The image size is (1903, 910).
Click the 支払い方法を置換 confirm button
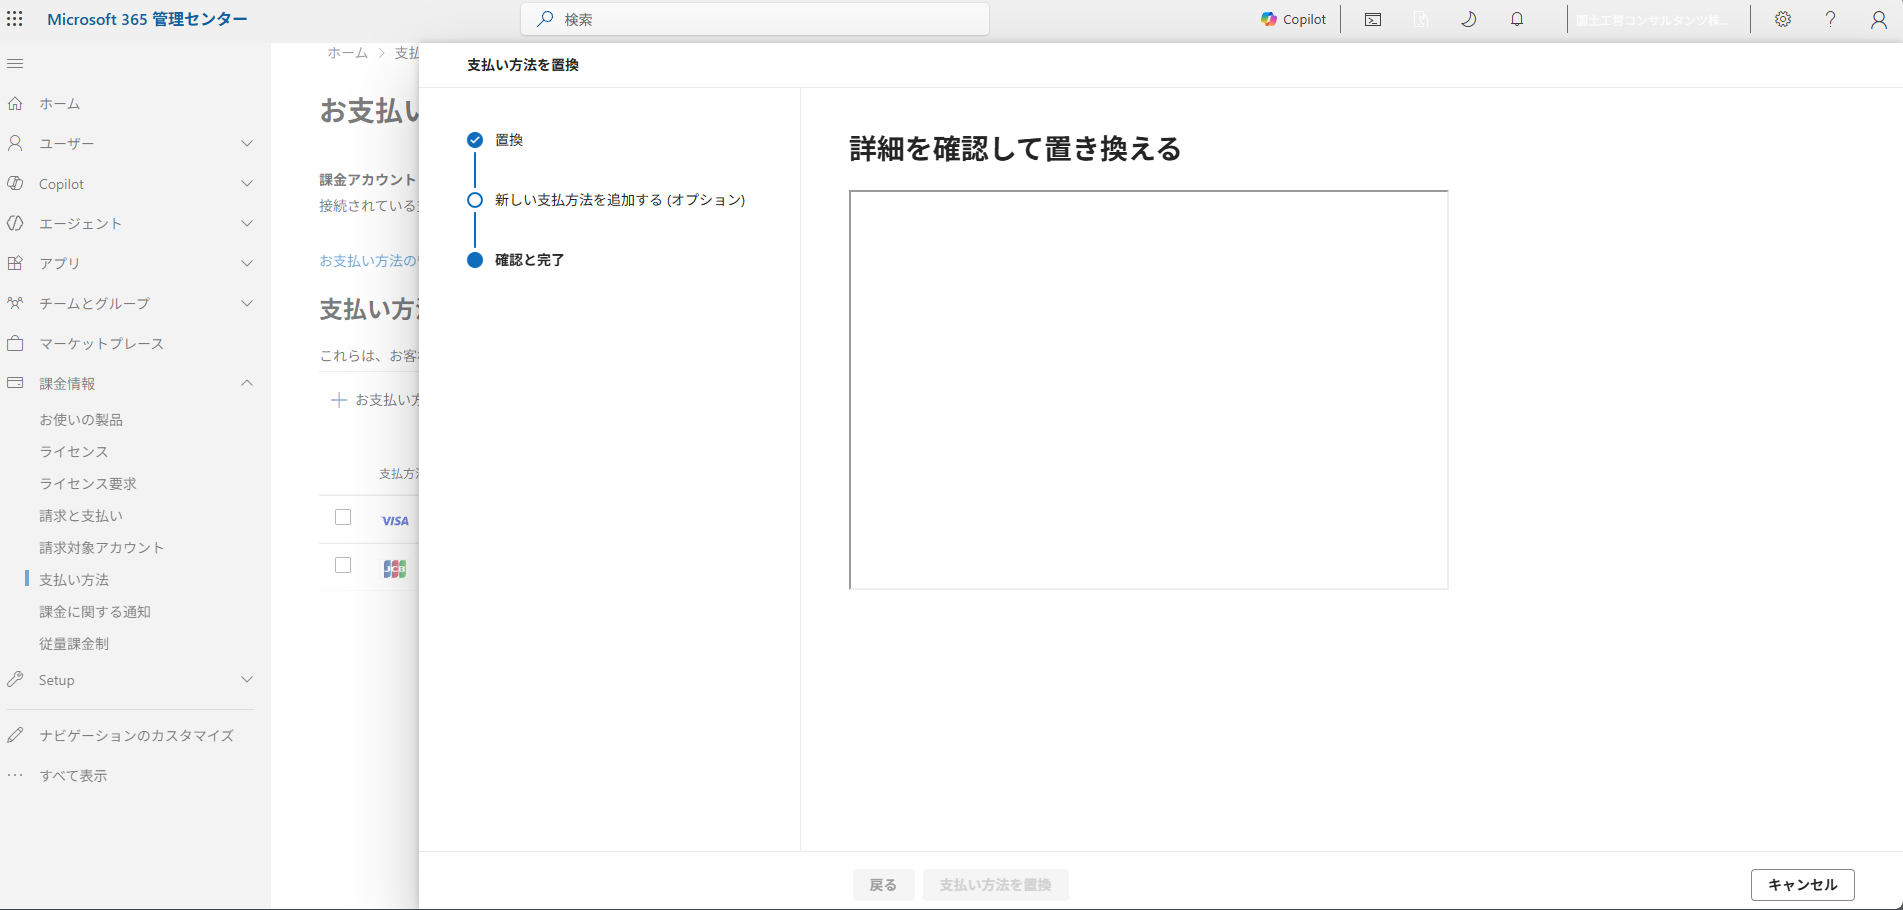996,885
